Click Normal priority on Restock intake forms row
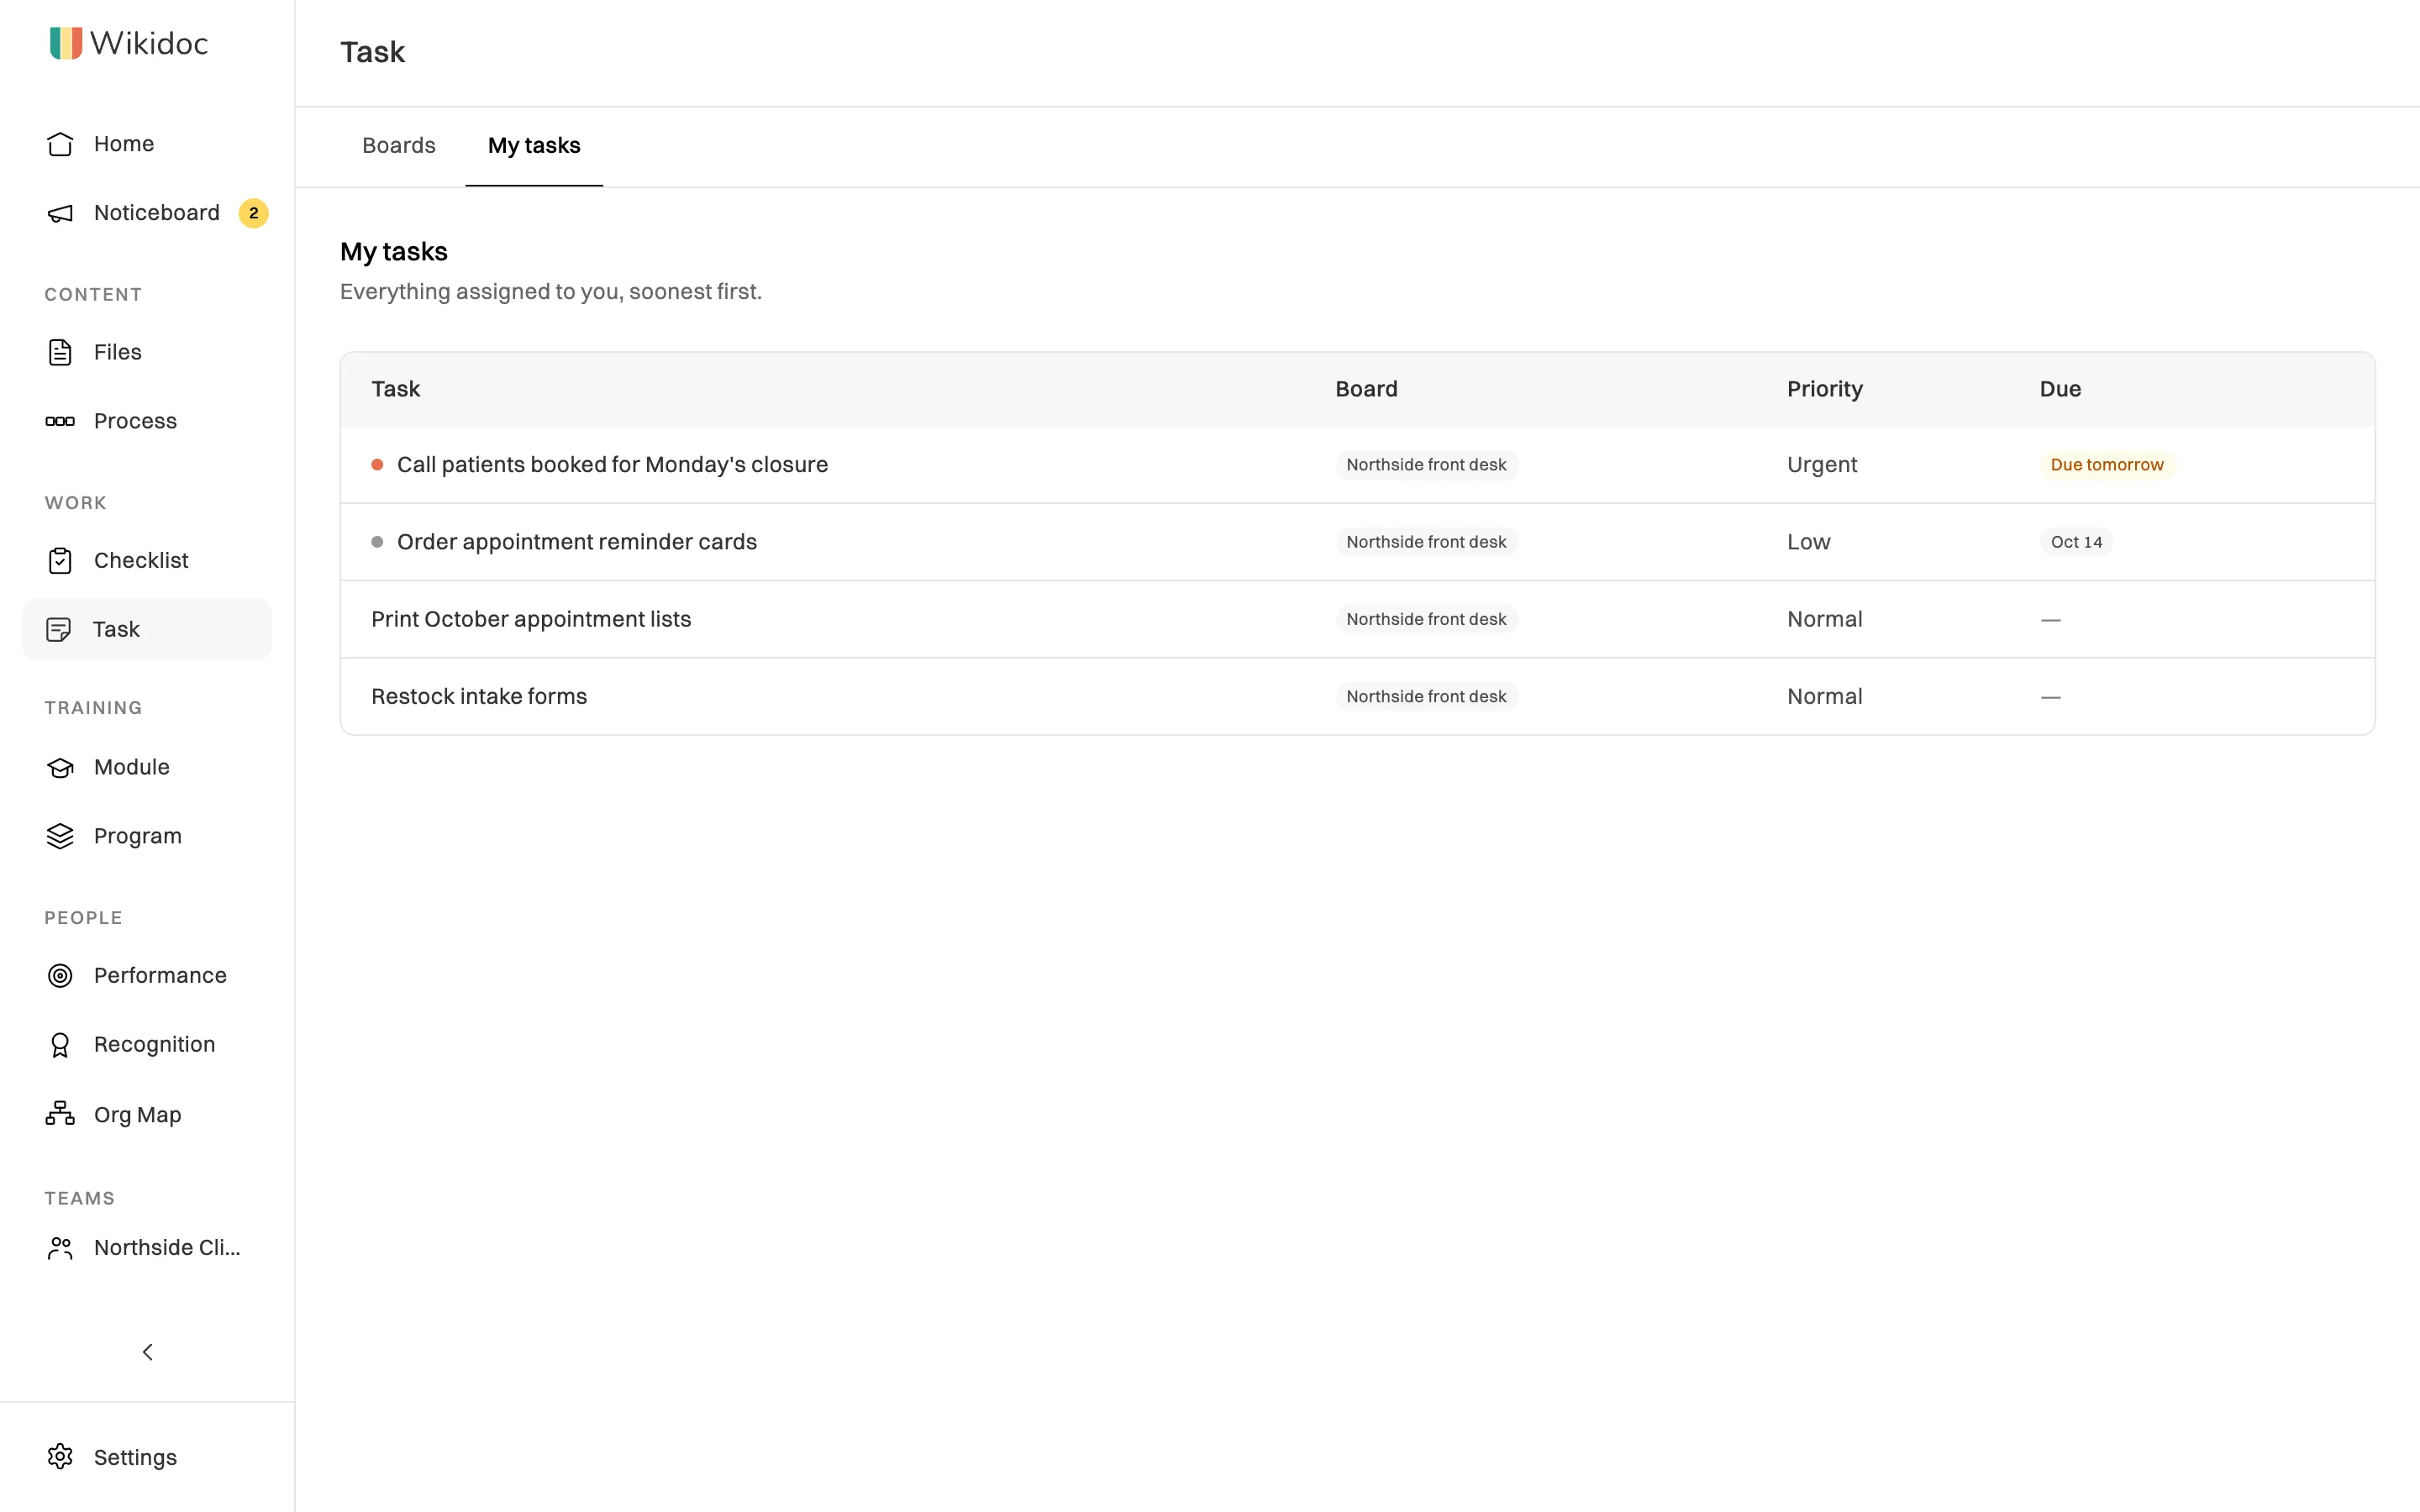The height and width of the screenshot is (1512, 2420). coord(1824,696)
